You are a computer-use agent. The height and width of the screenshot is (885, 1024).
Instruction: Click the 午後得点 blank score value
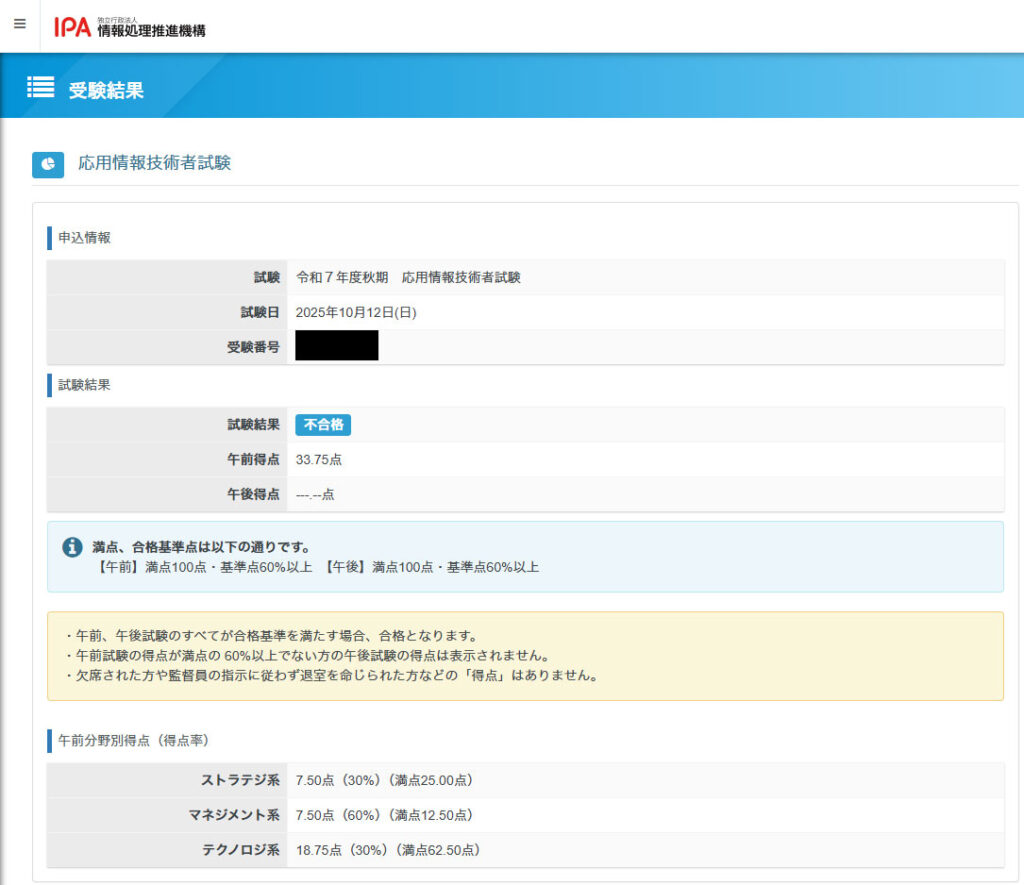[x=315, y=495]
